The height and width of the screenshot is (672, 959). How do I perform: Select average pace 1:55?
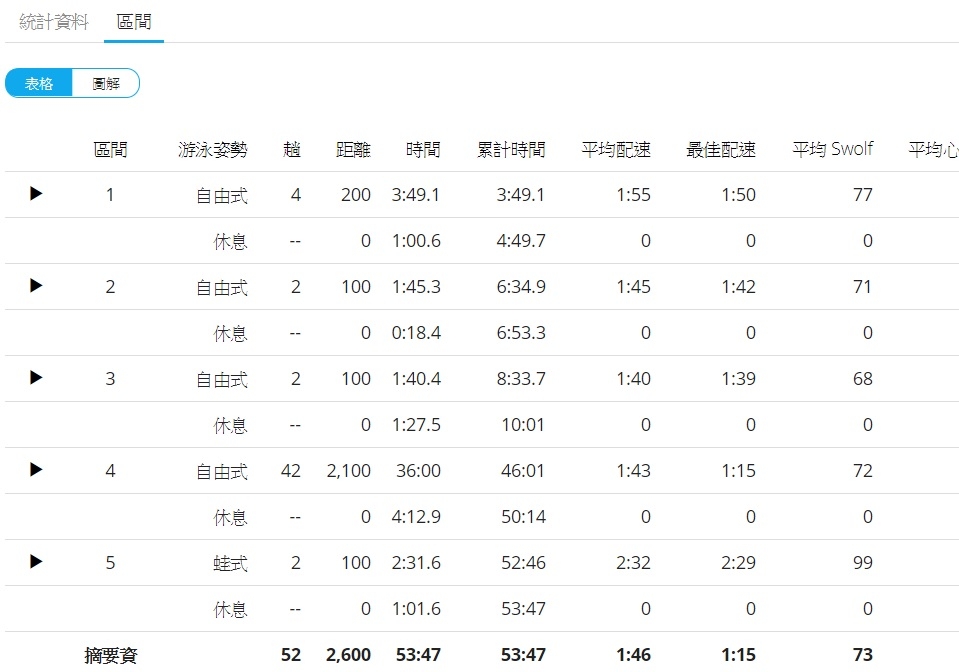coord(634,195)
